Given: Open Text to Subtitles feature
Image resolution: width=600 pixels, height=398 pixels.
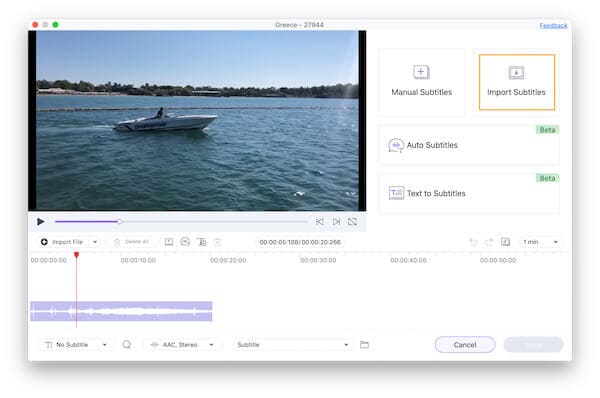Looking at the screenshot, I should [469, 193].
